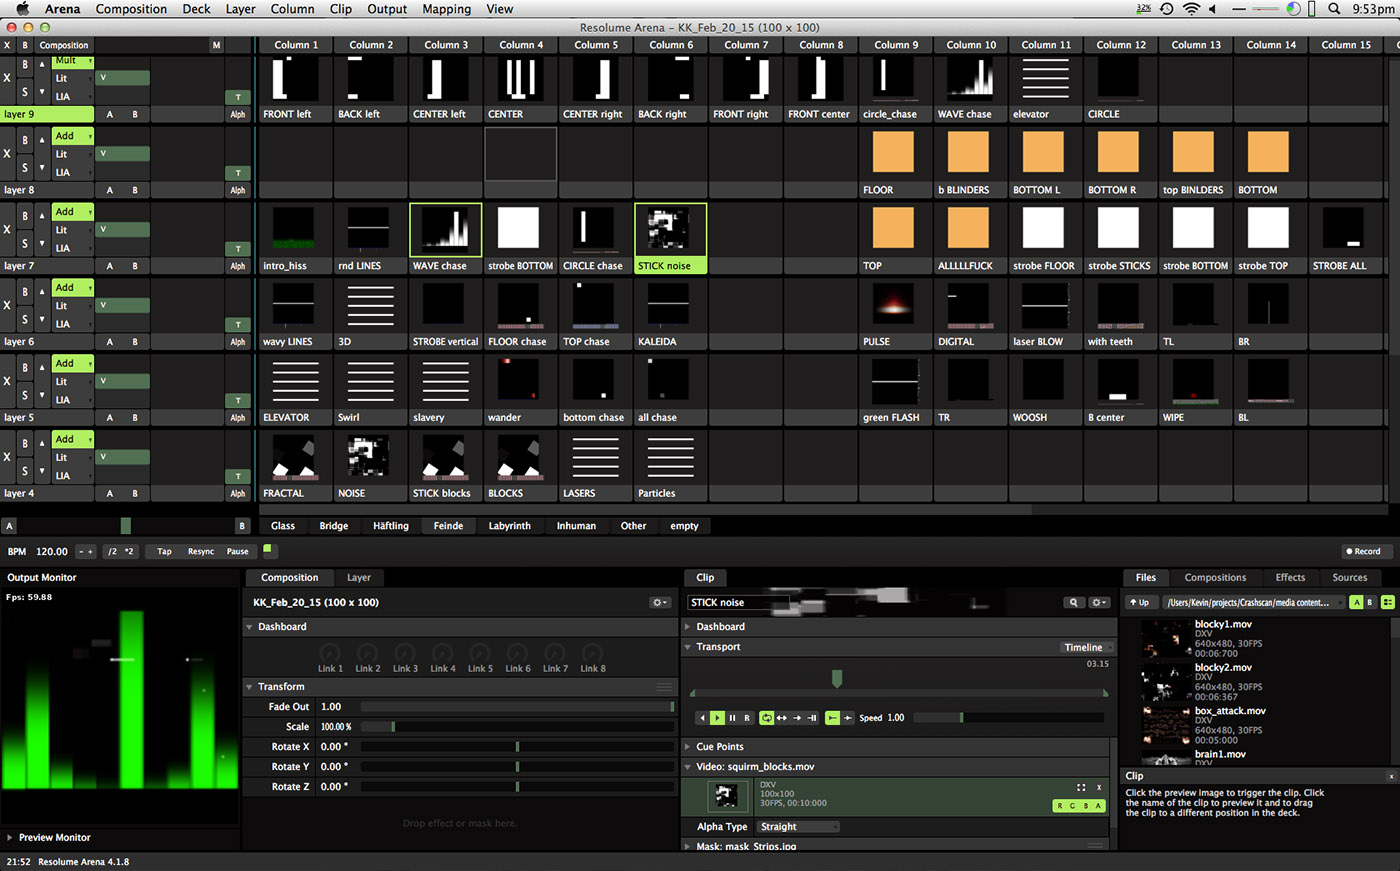Open the clip panel search magnifier
The width and height of the screenshot is (1400, 871).
point(1073,603)
